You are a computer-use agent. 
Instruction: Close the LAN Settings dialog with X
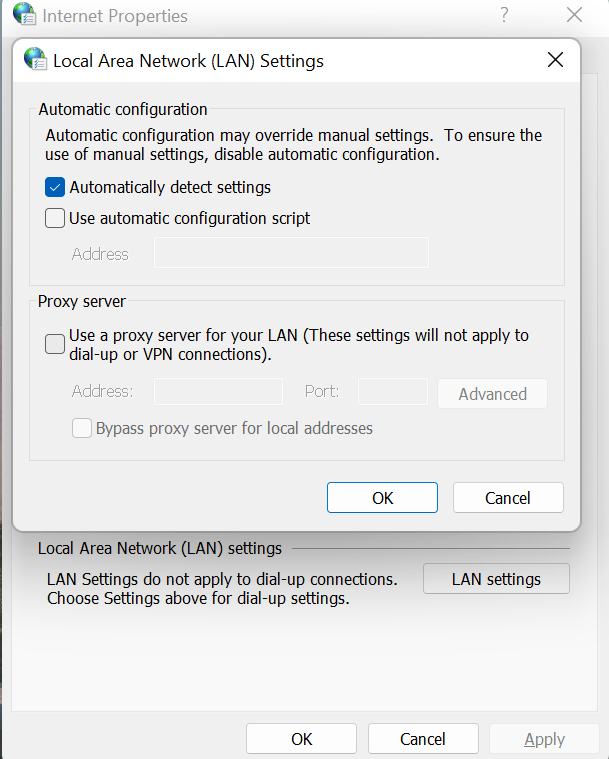click(555, 60)
